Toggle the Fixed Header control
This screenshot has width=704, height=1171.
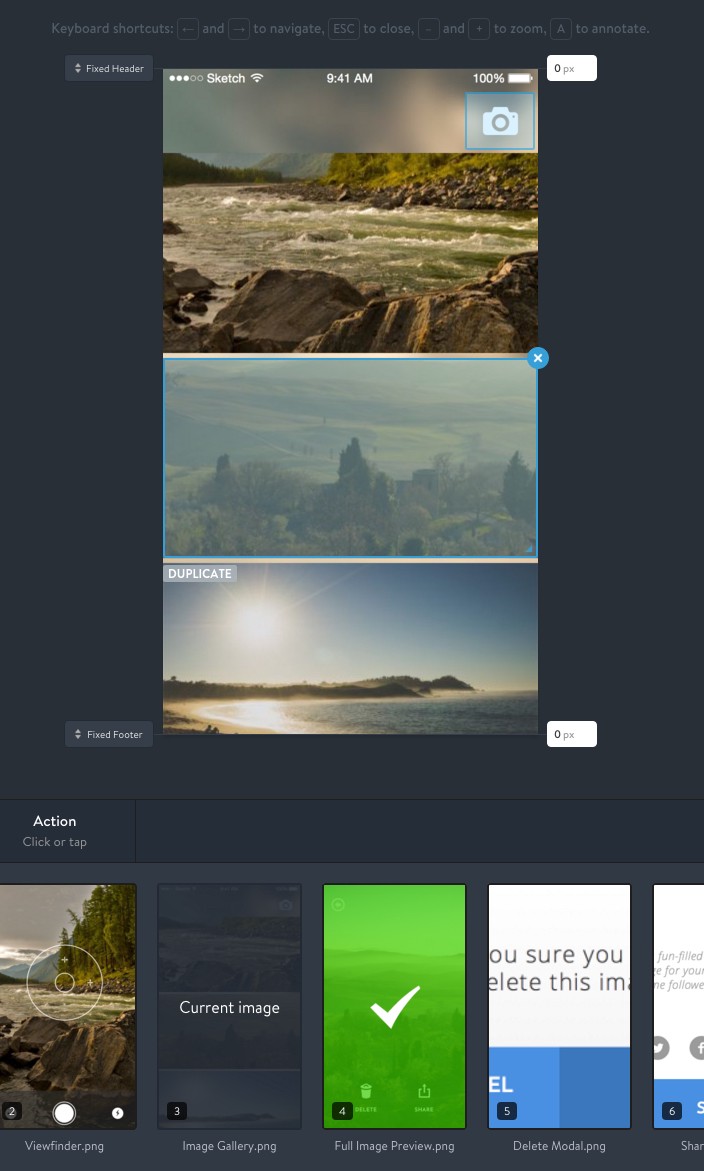click(109, 68)
